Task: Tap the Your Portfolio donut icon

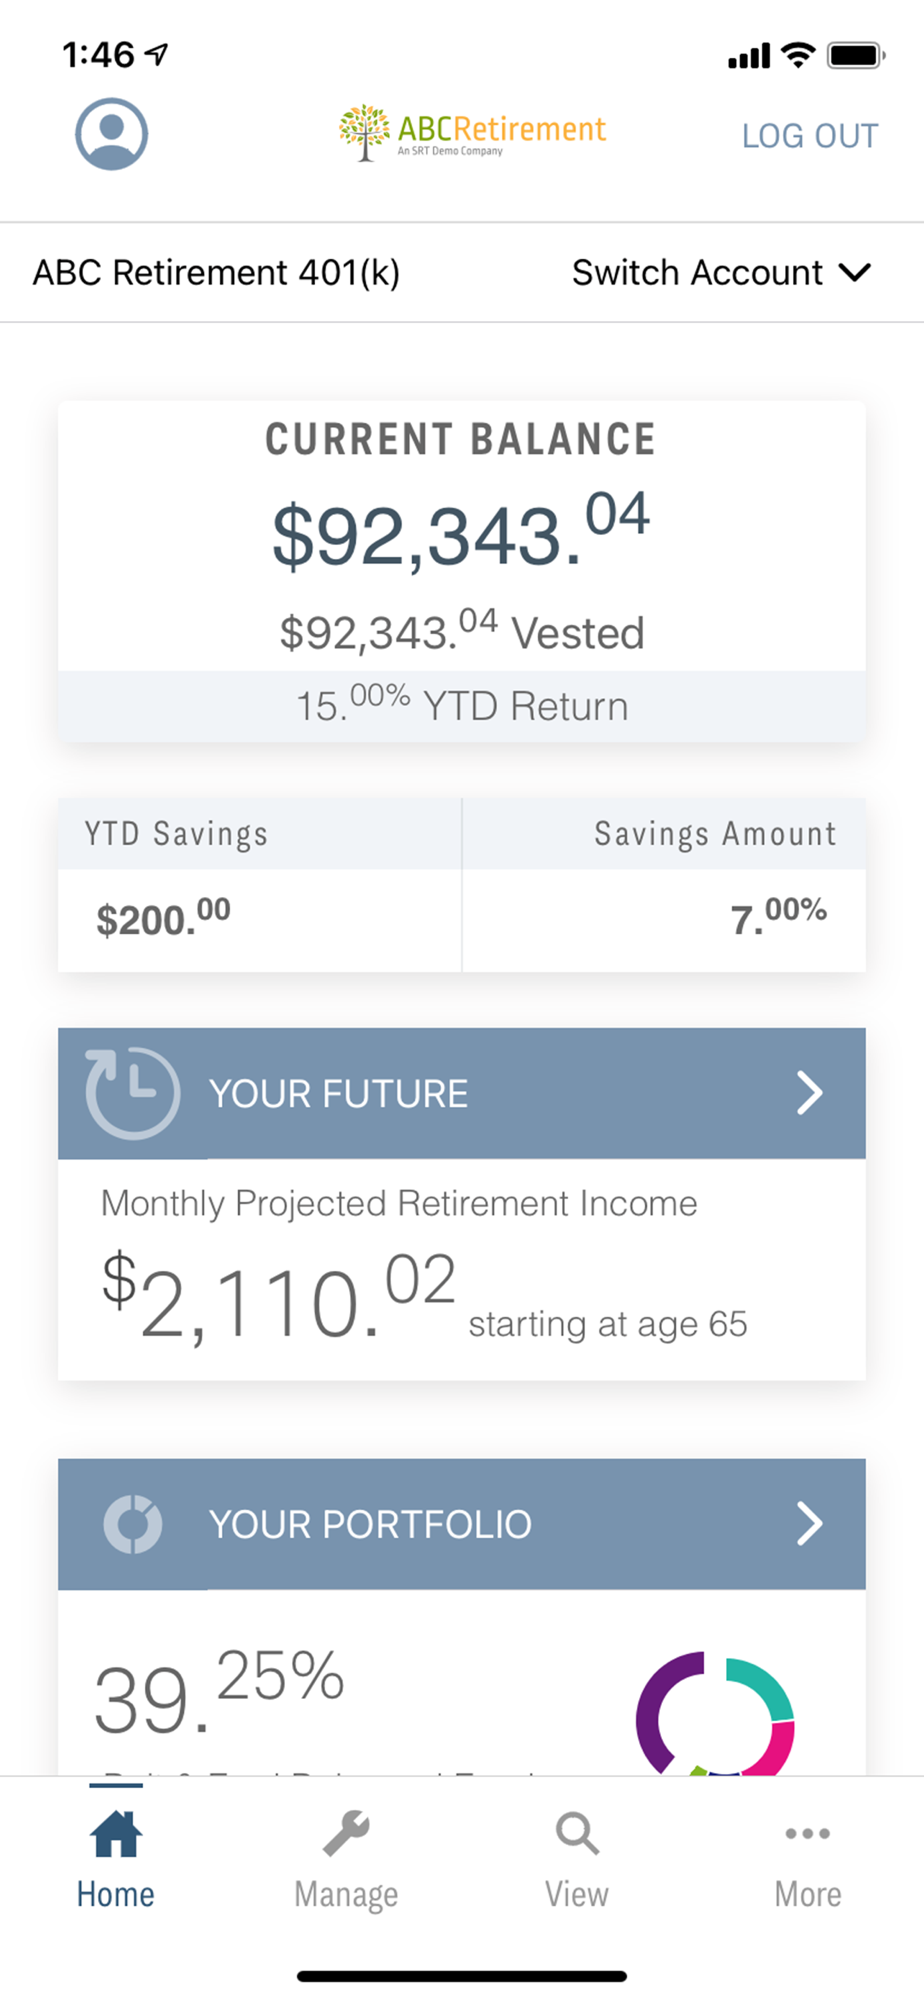Action: (x=132, y=1524)
